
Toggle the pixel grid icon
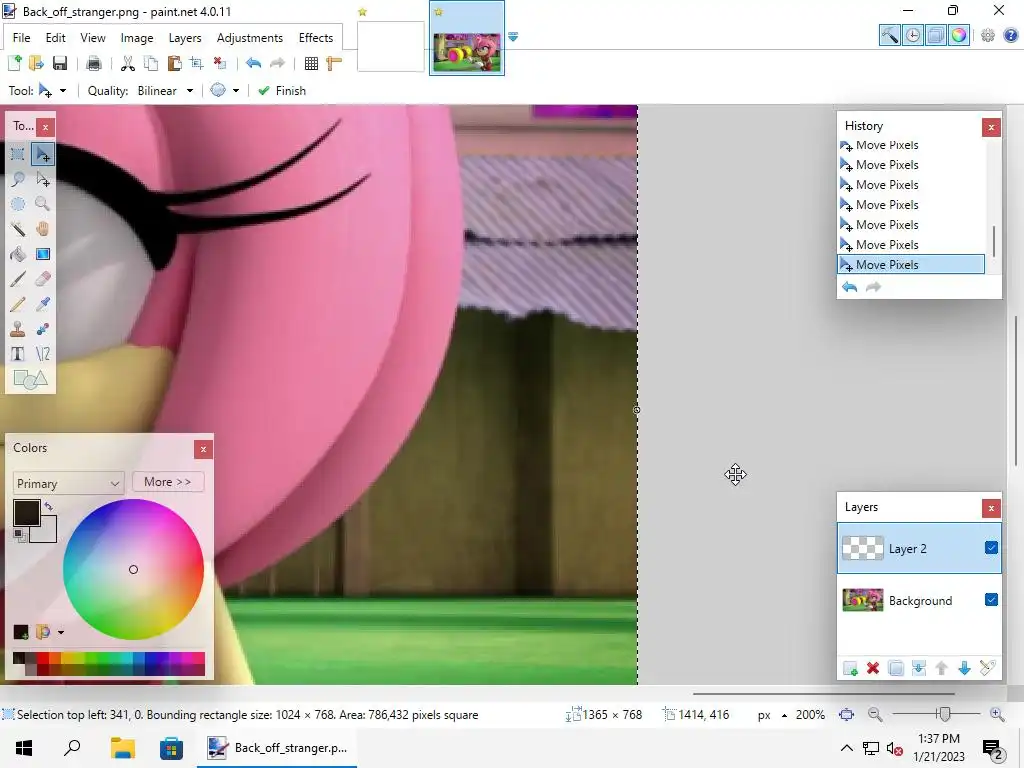pyautogui.click(x=312, y=63)
